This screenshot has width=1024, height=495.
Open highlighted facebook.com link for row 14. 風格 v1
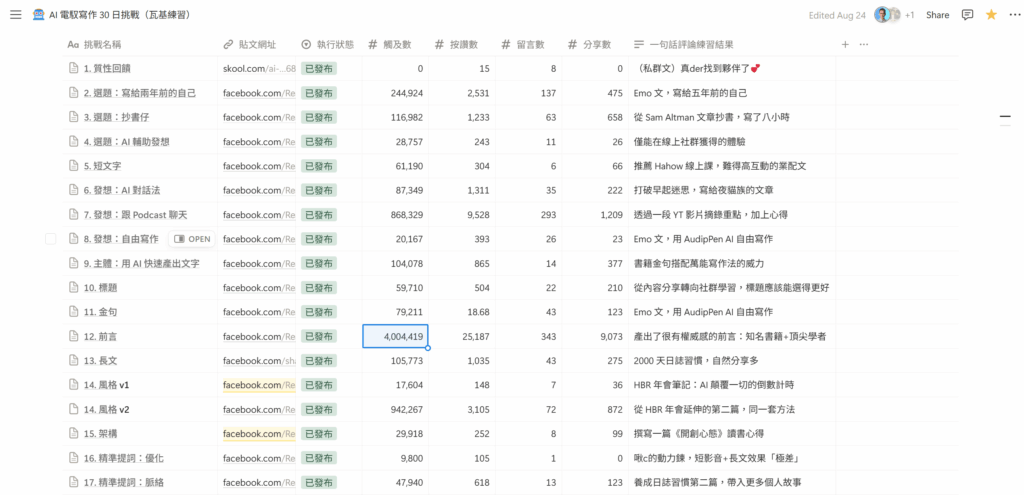pos(259,385)
